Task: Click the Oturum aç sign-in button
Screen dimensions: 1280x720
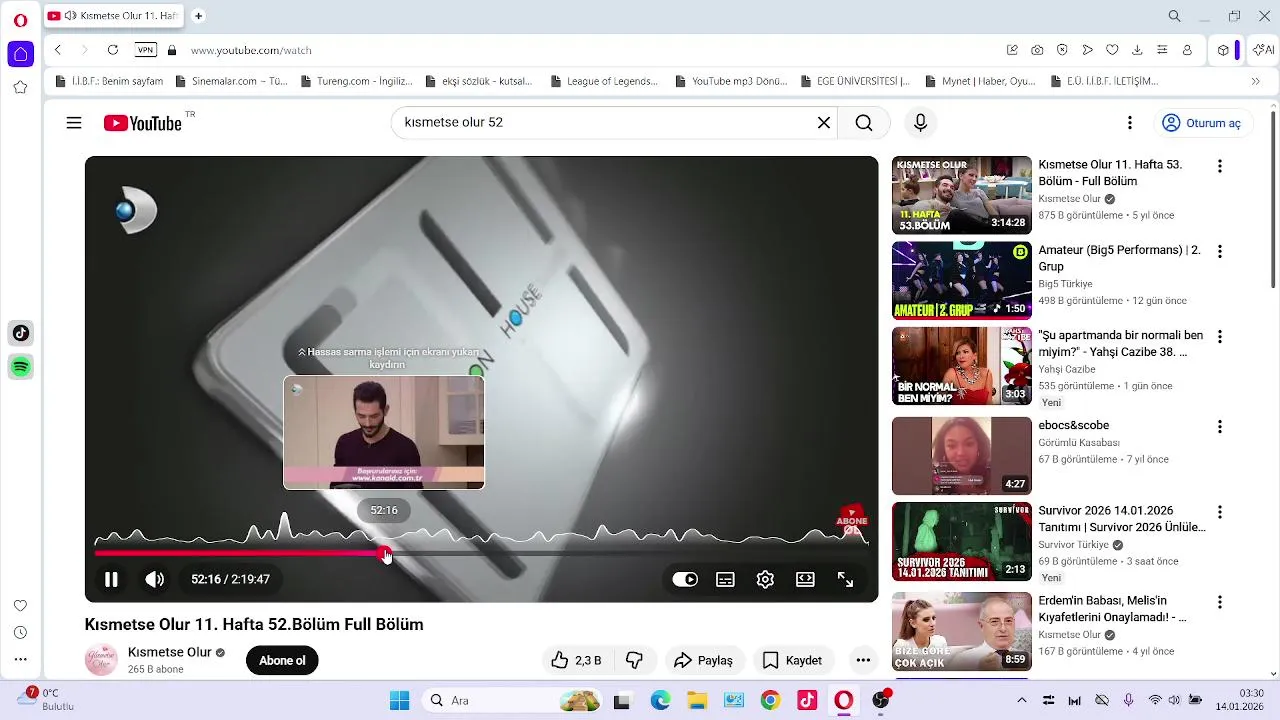Action: (x=1201, y=123)
